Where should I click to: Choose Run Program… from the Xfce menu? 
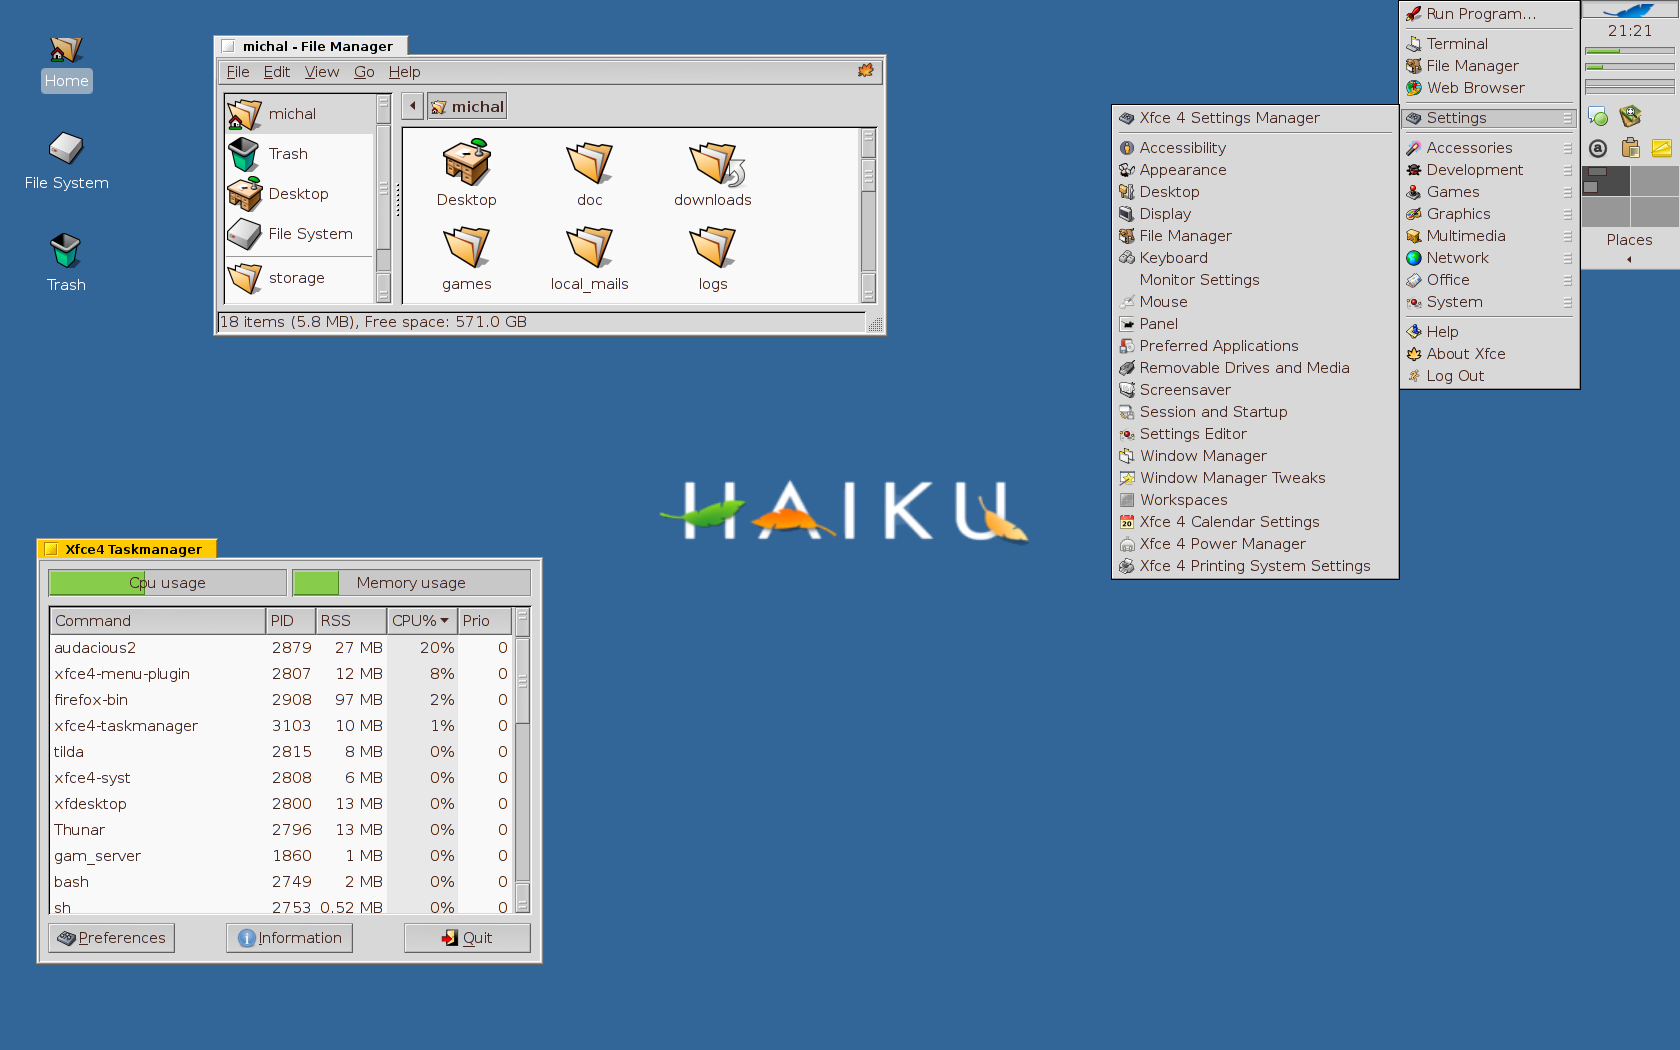[1489, 14]
